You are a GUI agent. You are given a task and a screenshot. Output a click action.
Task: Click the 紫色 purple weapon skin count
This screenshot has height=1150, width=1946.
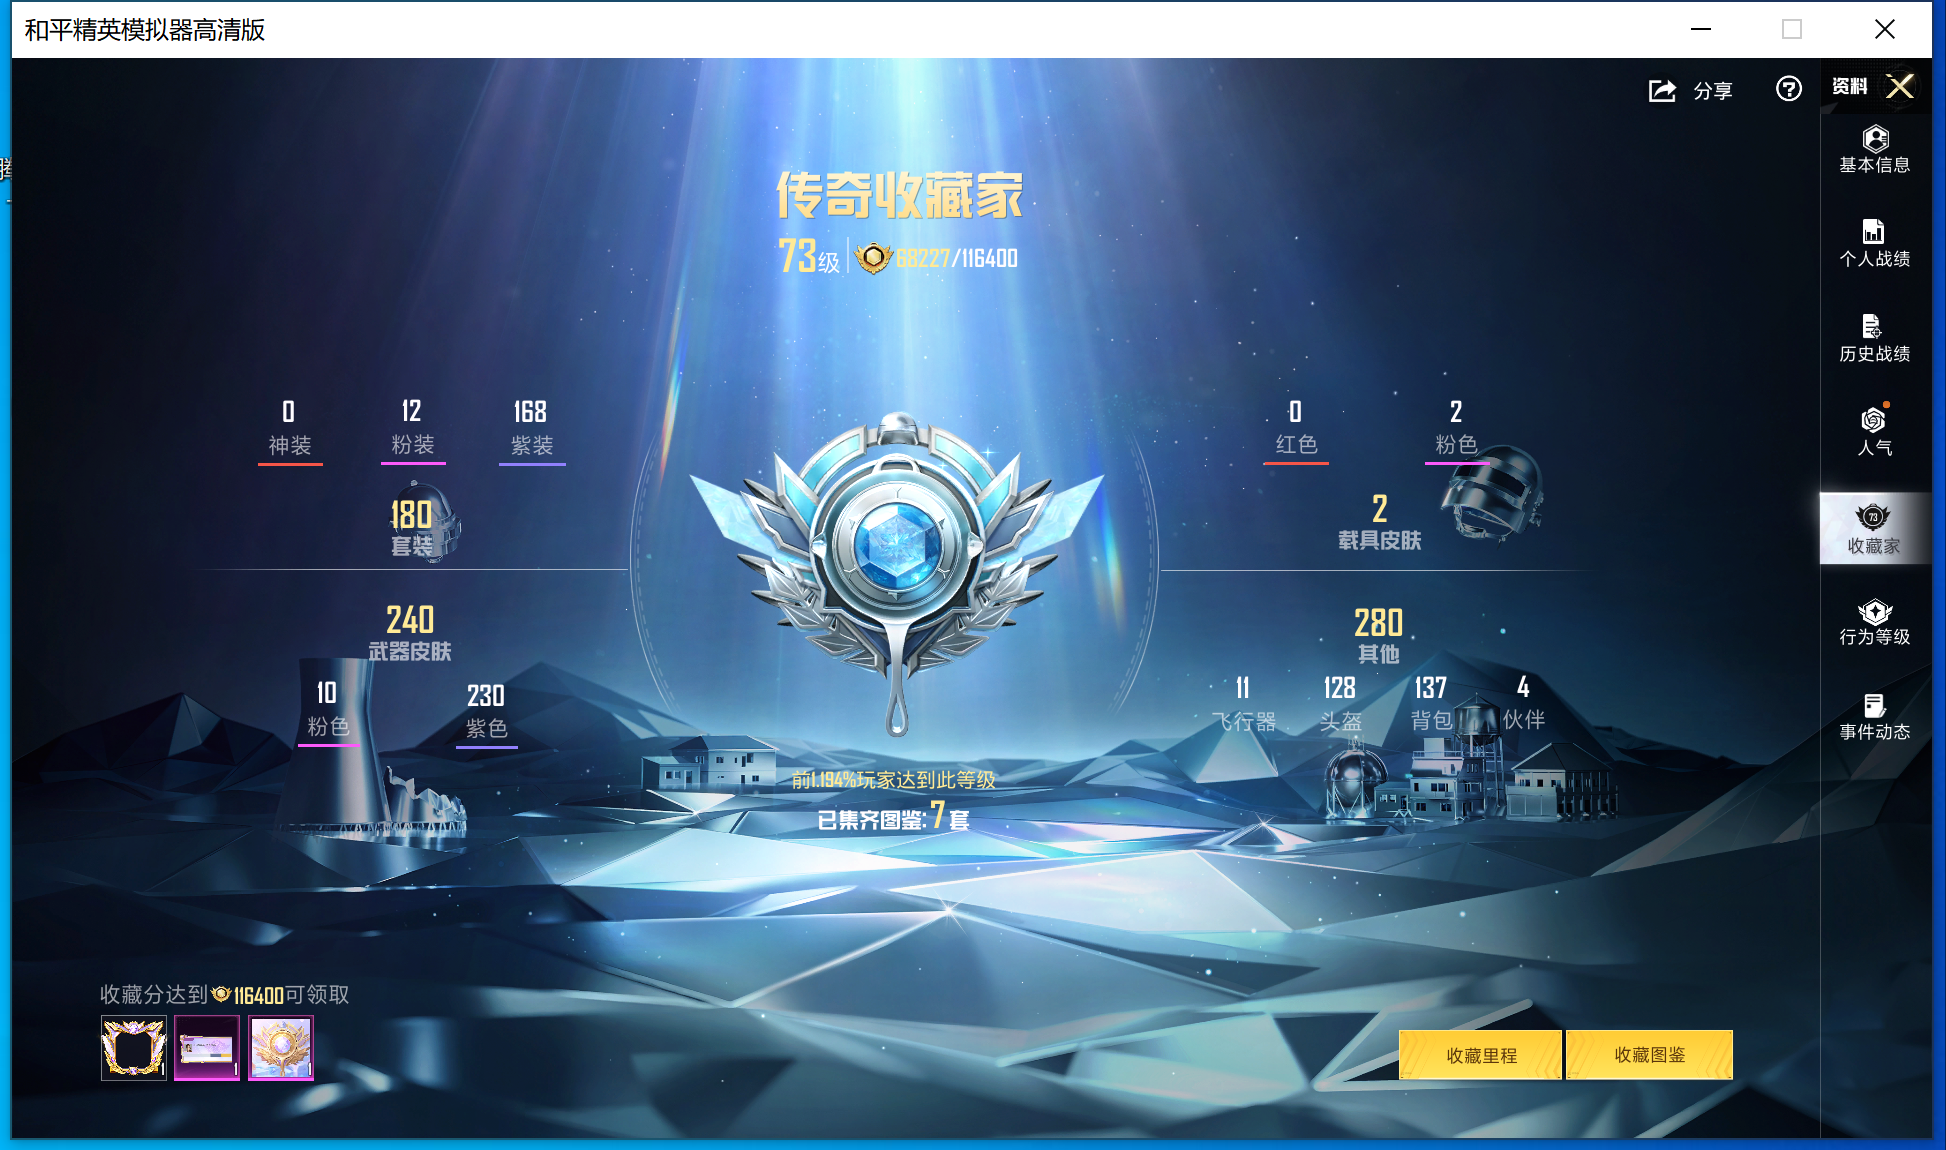[487, 712]
